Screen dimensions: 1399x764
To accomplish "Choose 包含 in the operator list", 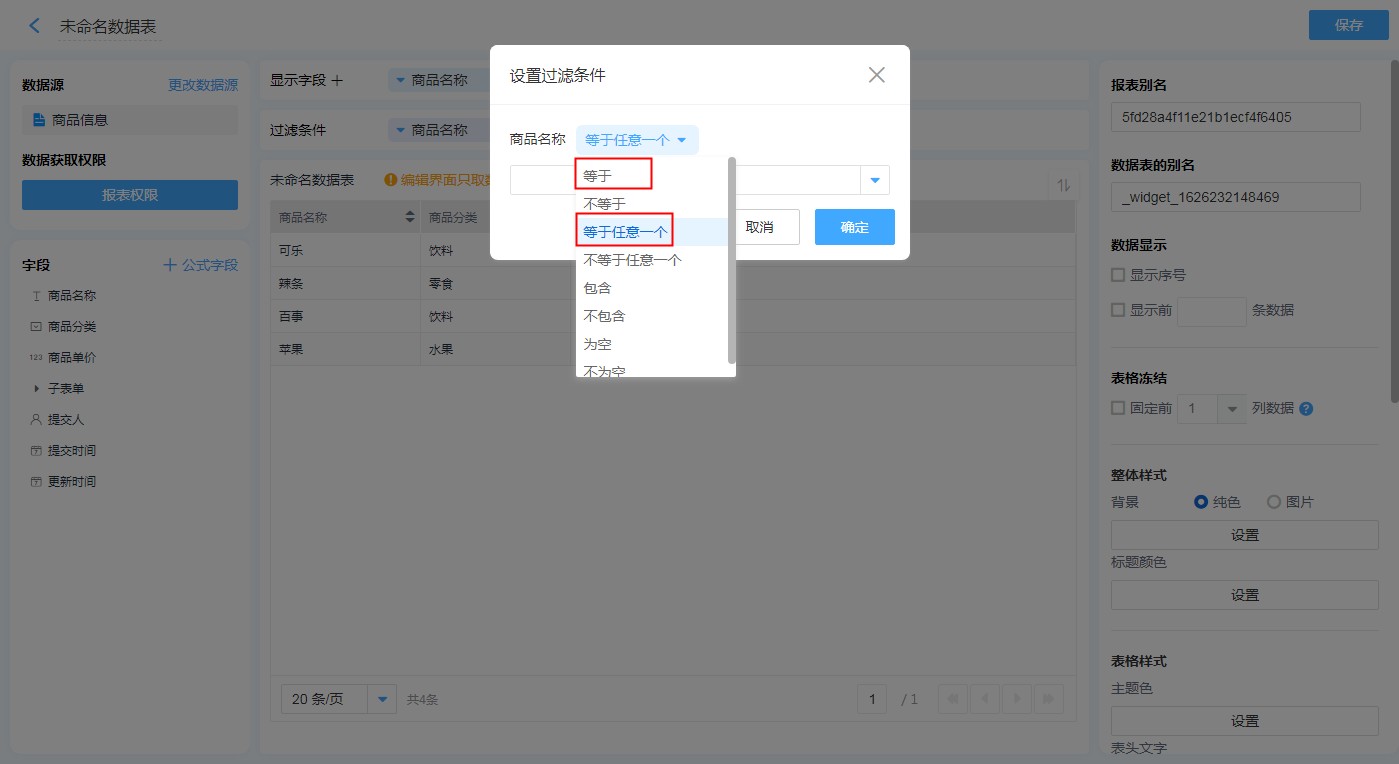I will [597, 288].
